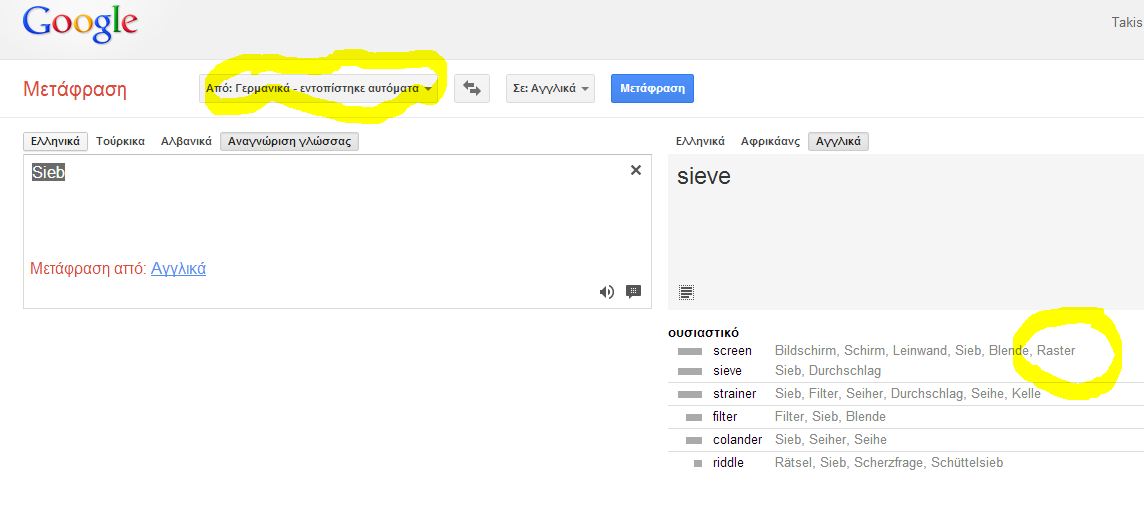Select Αλβανικά as source language
The height and width of the screenshot is (516, 1144).
point(186,142)
